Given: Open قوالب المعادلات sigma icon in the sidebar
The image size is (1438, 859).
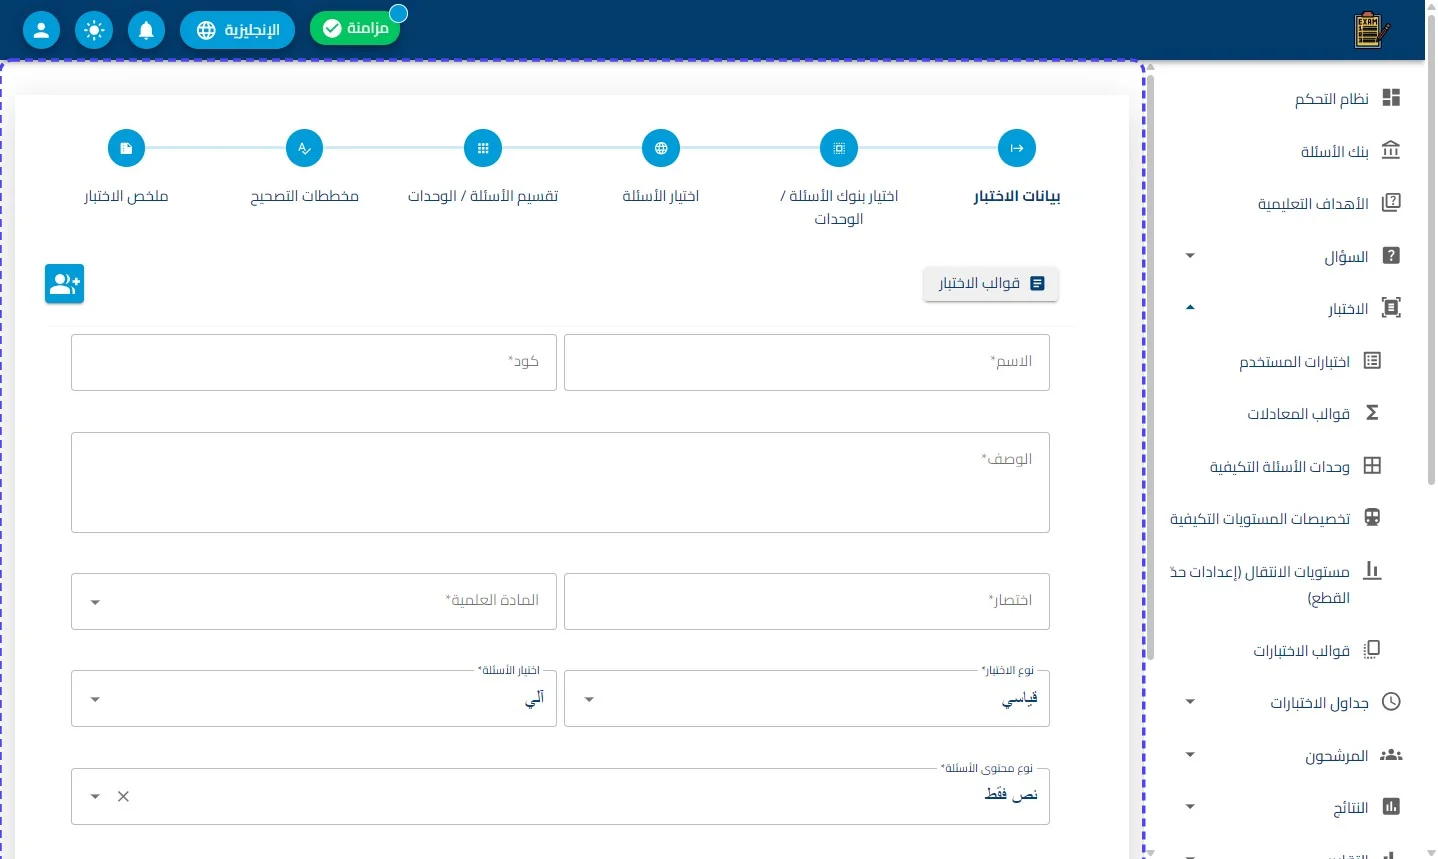Looking at the screenshot, I should pos(1372,413).
